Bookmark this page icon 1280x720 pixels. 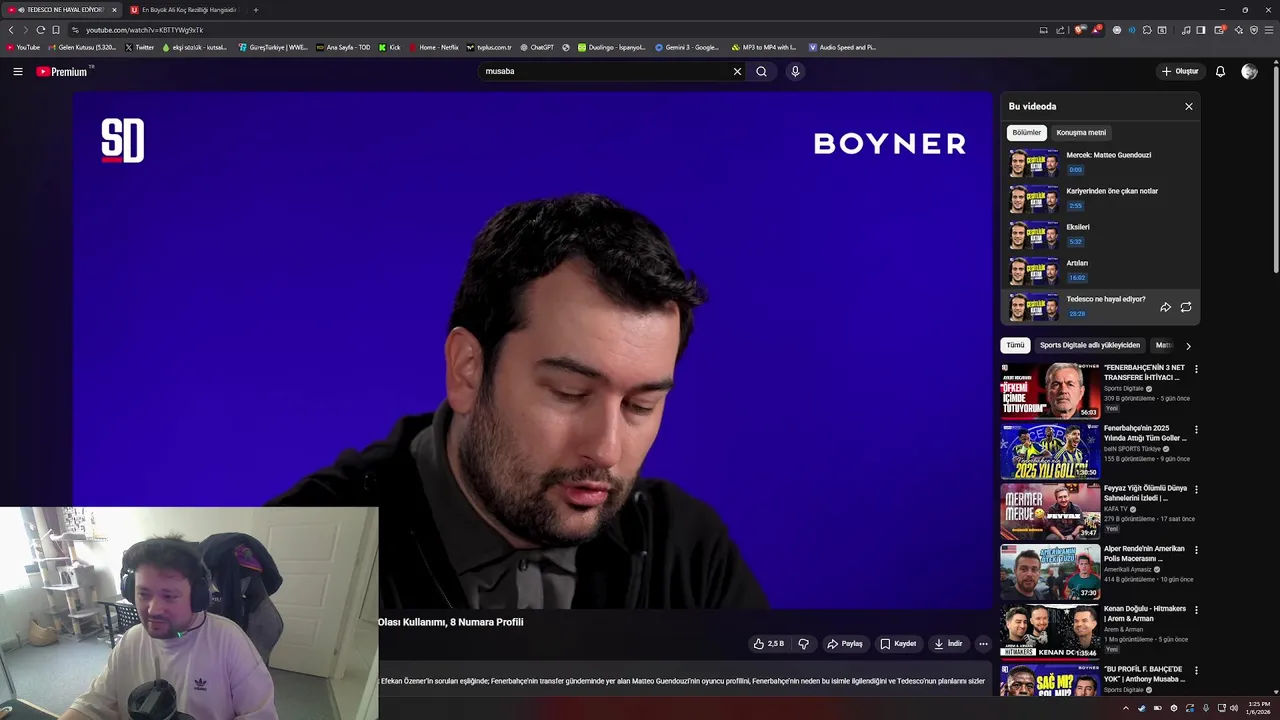pyautogui.click(x=55, y=30)
